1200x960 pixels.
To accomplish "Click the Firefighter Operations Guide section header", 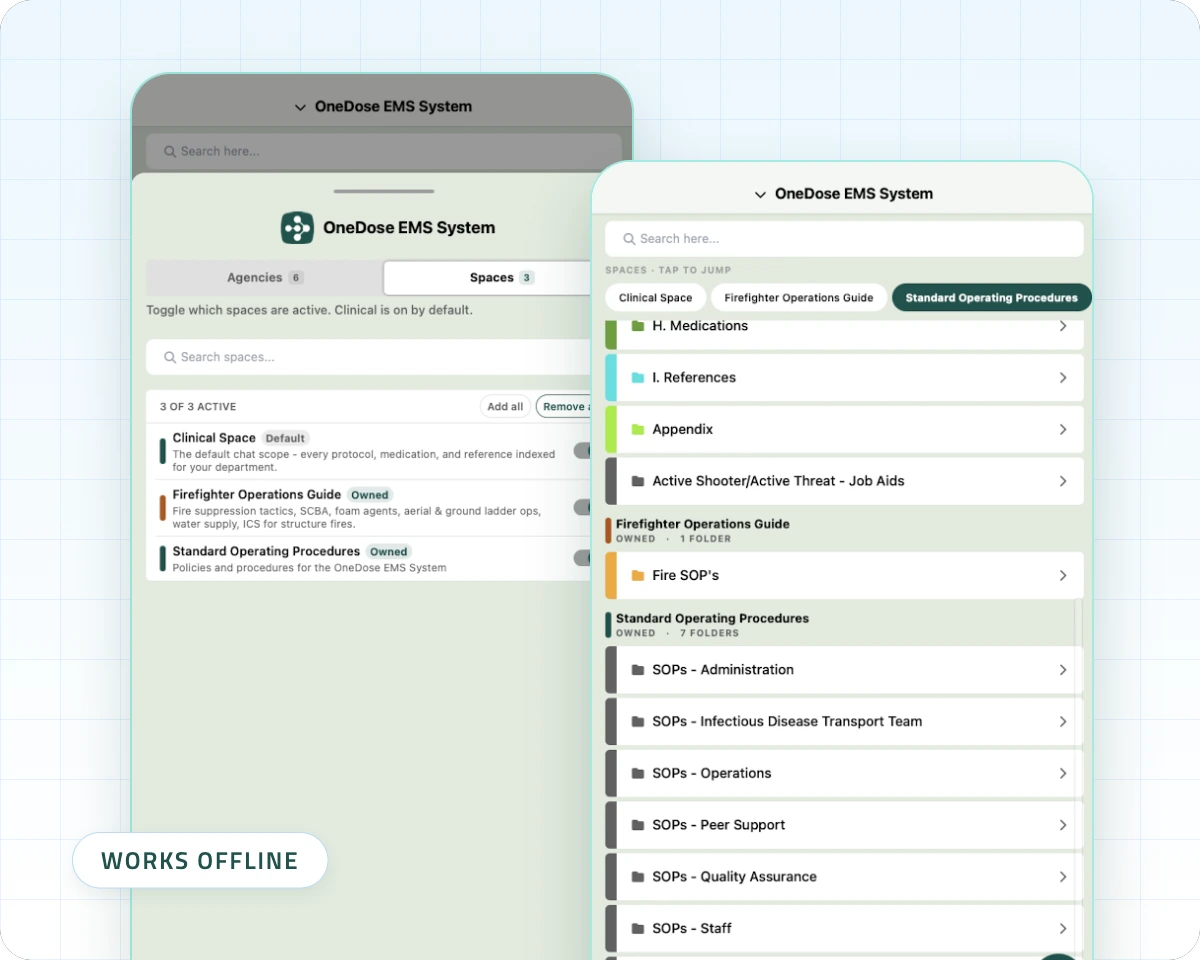I will (x=703, y=530).
